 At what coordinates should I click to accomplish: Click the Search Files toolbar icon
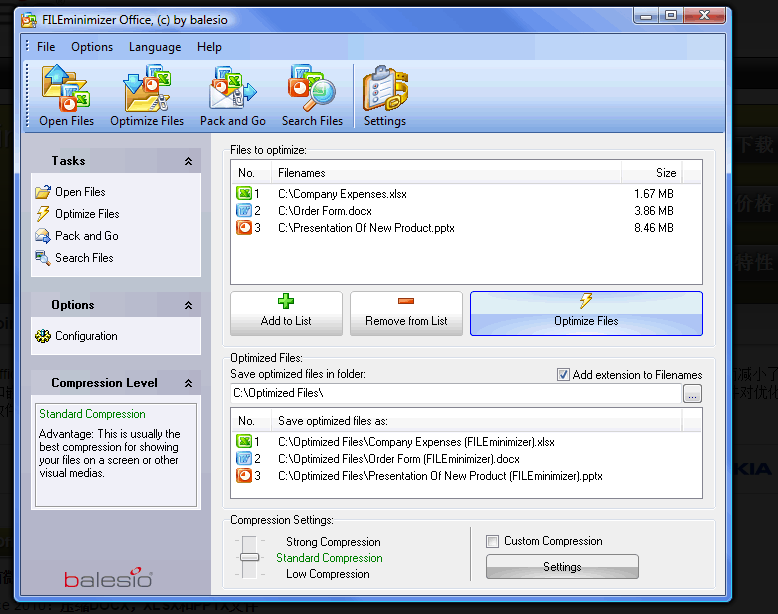312,88
